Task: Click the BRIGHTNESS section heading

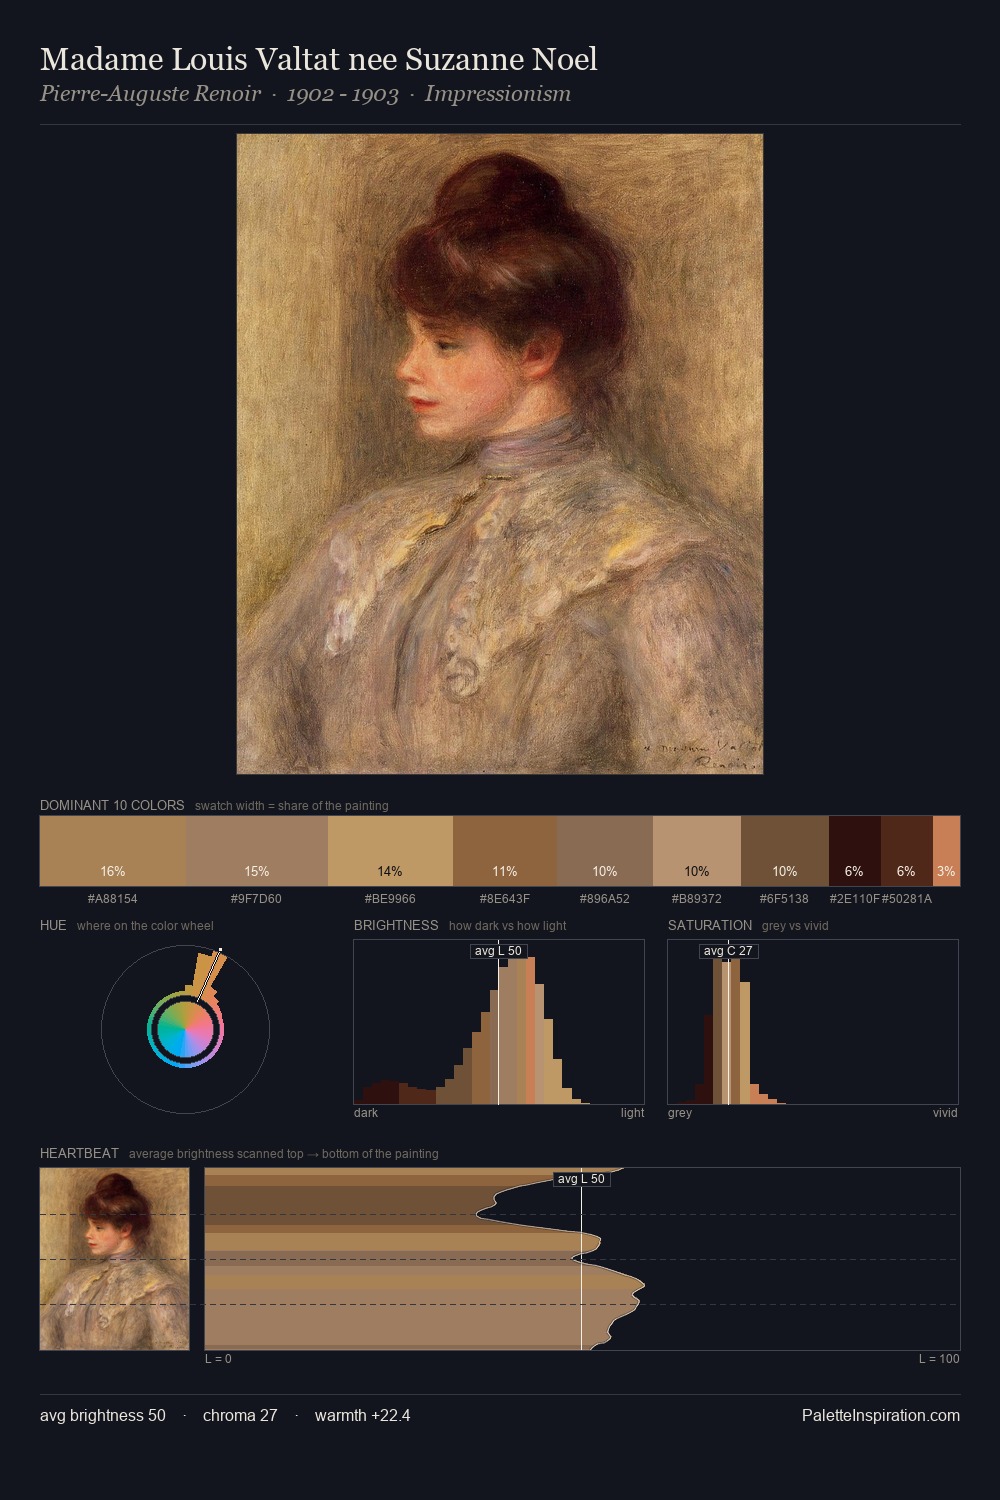Action: (x=396, y=925)
